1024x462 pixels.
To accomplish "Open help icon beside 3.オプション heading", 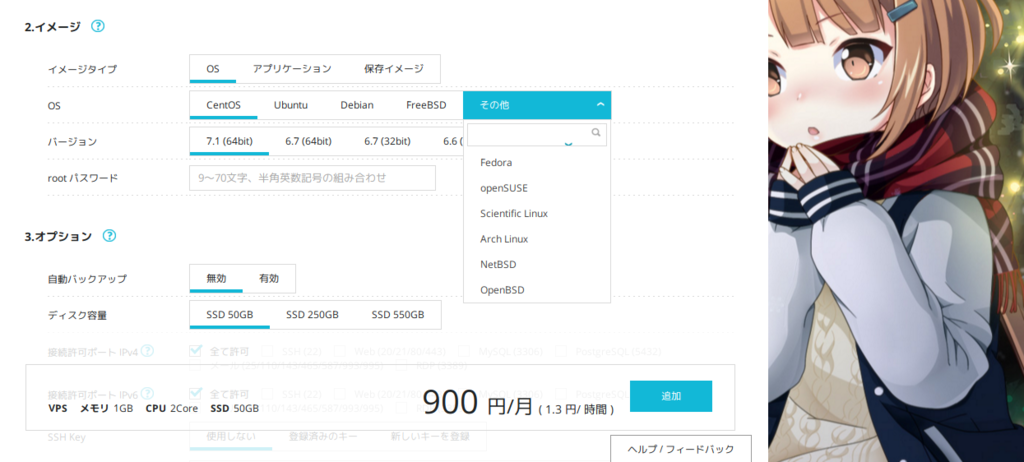I will tap(109, 236).
